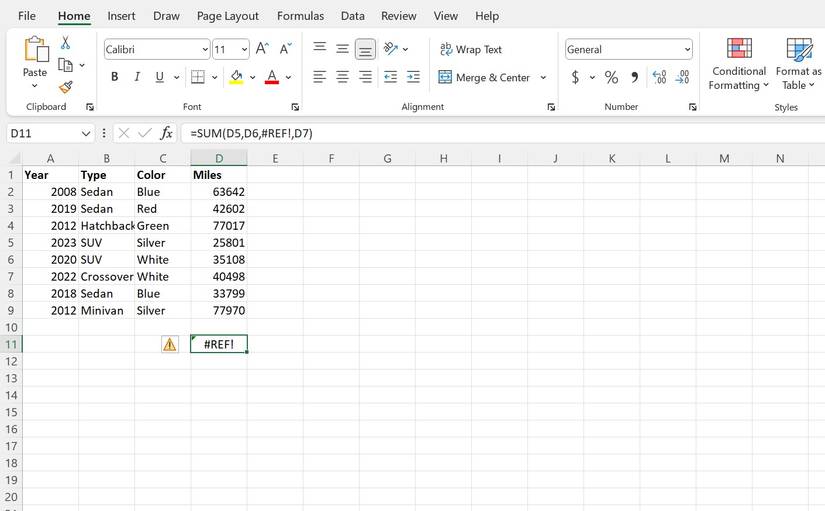The image size is (825, 511).
Task: Open Conditional Formatting menu
Action: [x=739, y=64]
